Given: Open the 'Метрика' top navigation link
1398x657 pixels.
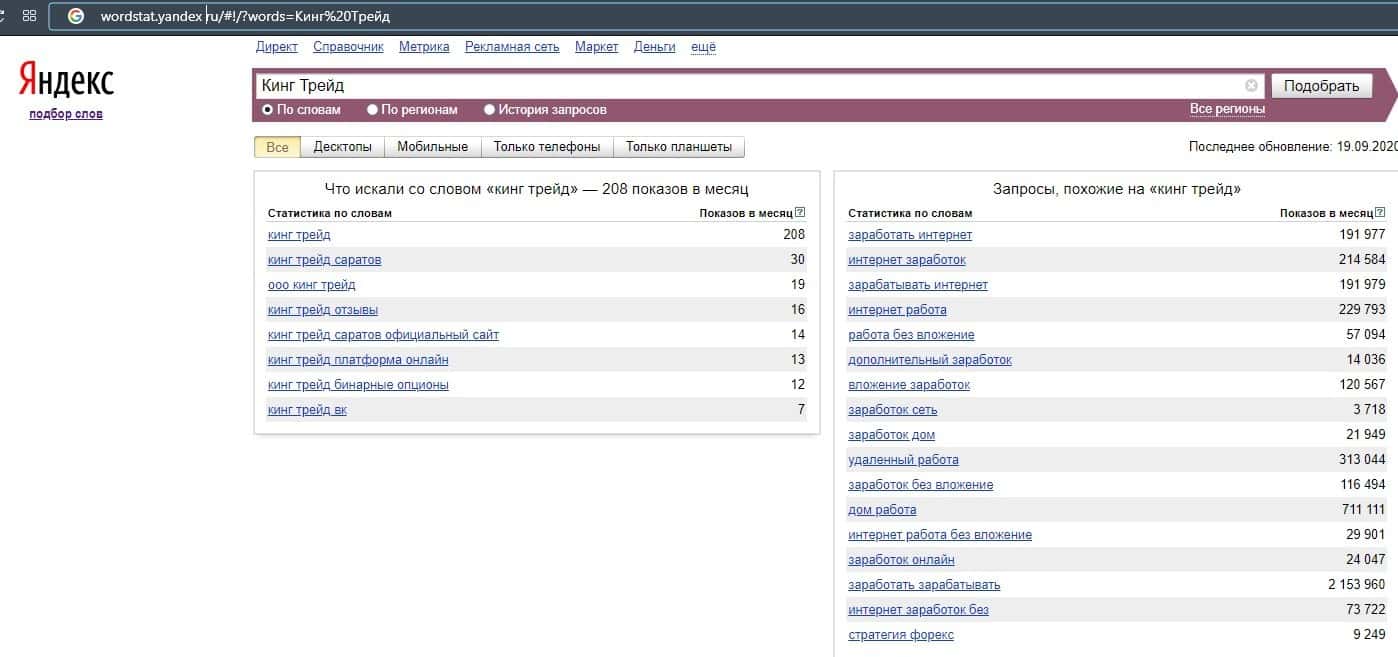Looking at the screenshot, I should click(424, 47).
